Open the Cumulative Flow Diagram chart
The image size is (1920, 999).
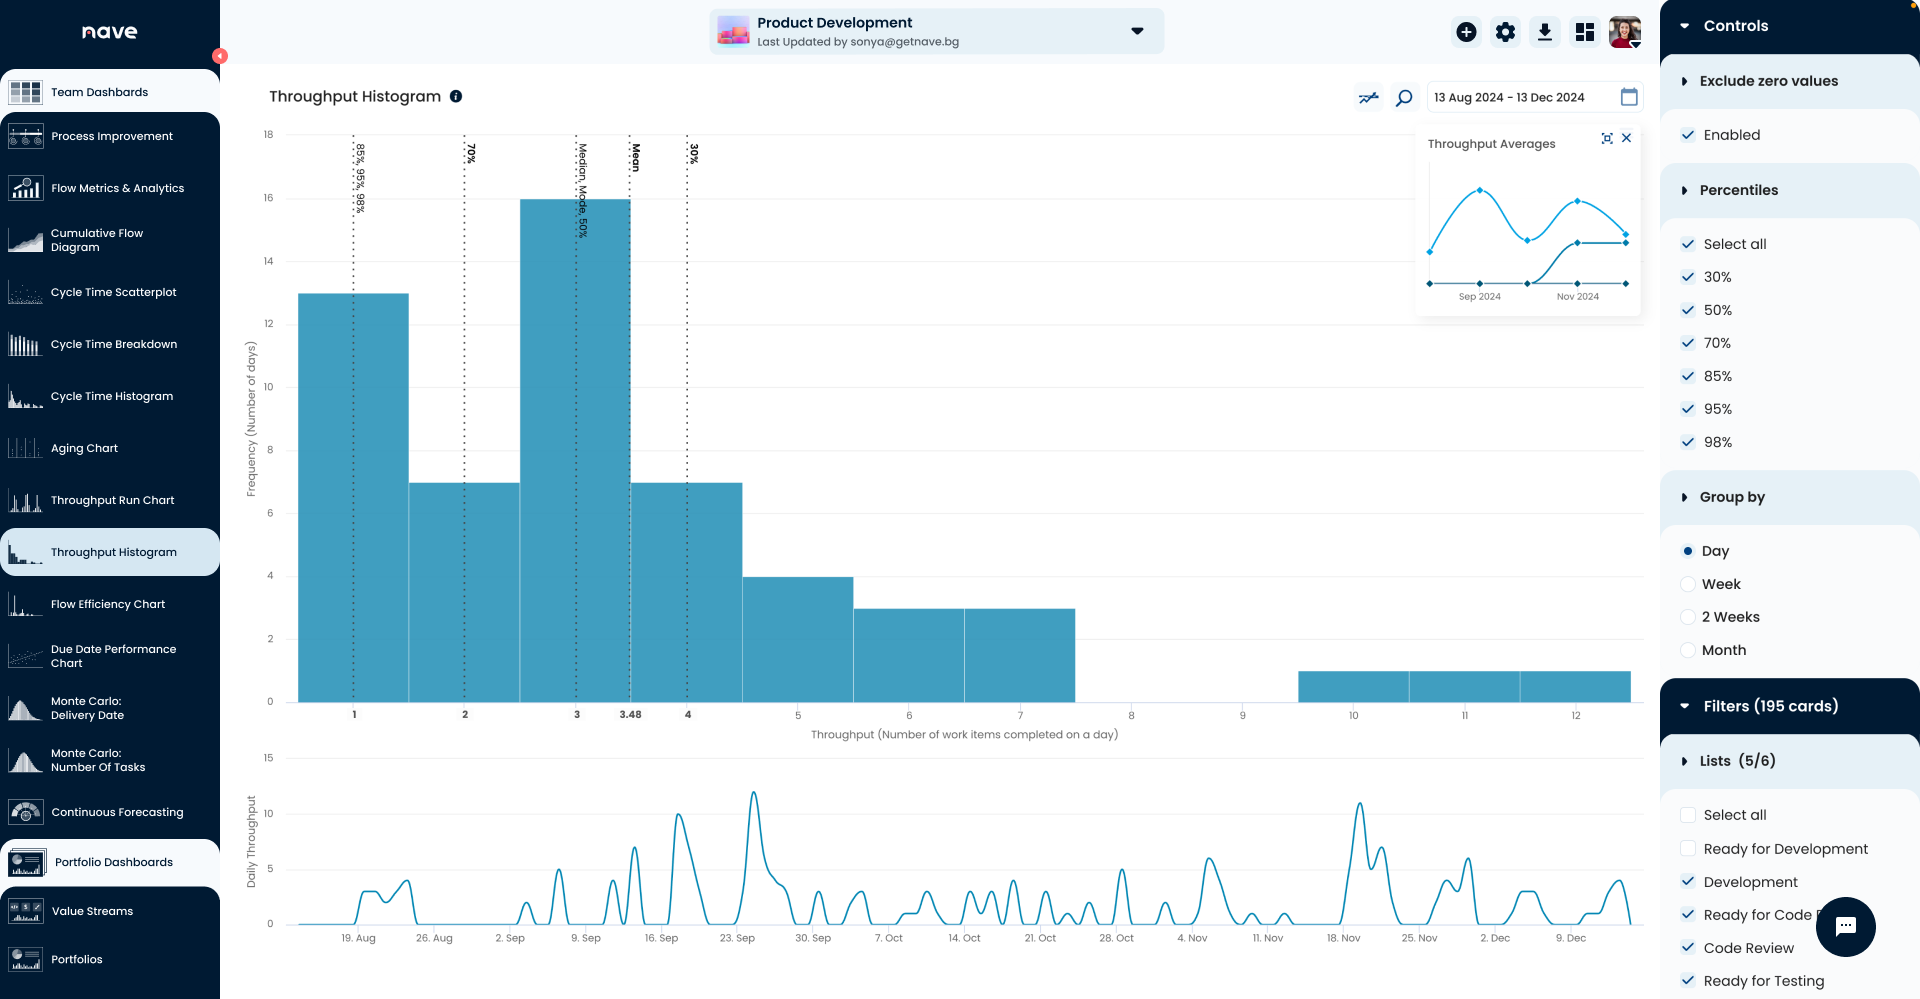97,240
